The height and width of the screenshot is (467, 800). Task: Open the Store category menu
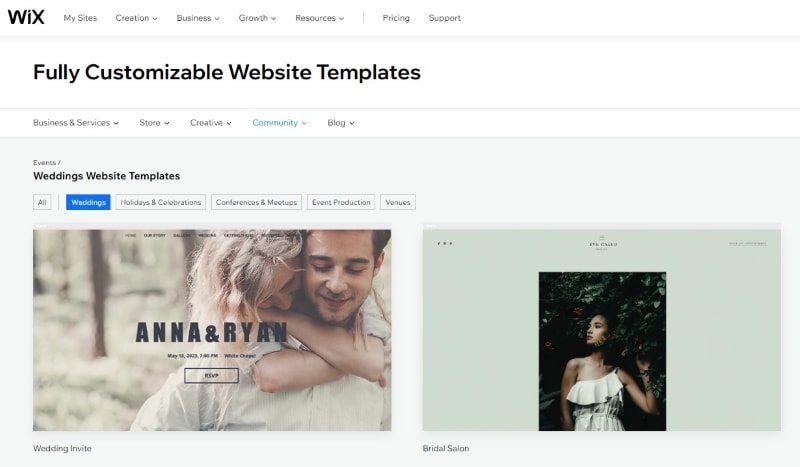click(x=154, y=122)
